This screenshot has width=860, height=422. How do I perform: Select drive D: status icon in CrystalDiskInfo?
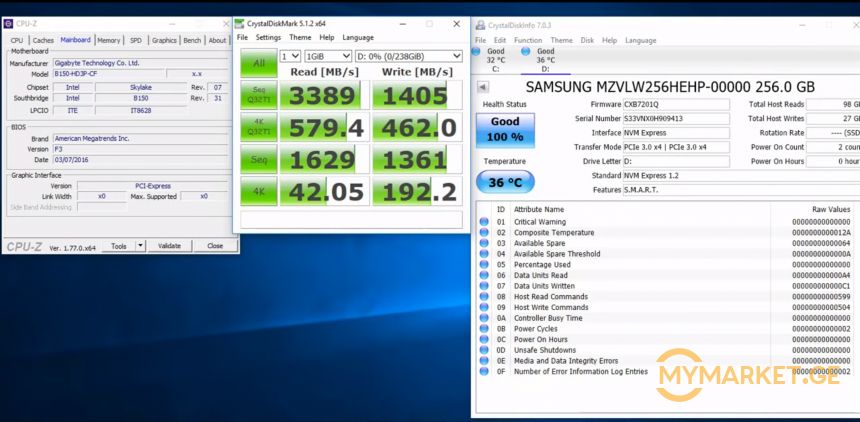pyautogui.click(x=525, y=52)
